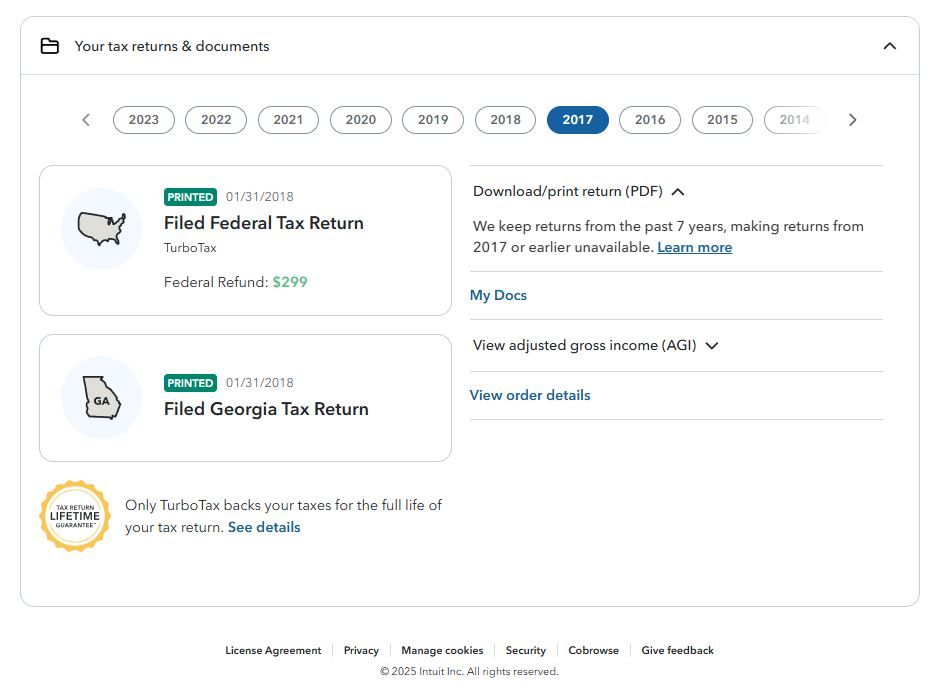Image resolution: width=936 pixels, height=692 pixels.
Task: Open the Cobrowse footer link
Action: tap(593, 650)
